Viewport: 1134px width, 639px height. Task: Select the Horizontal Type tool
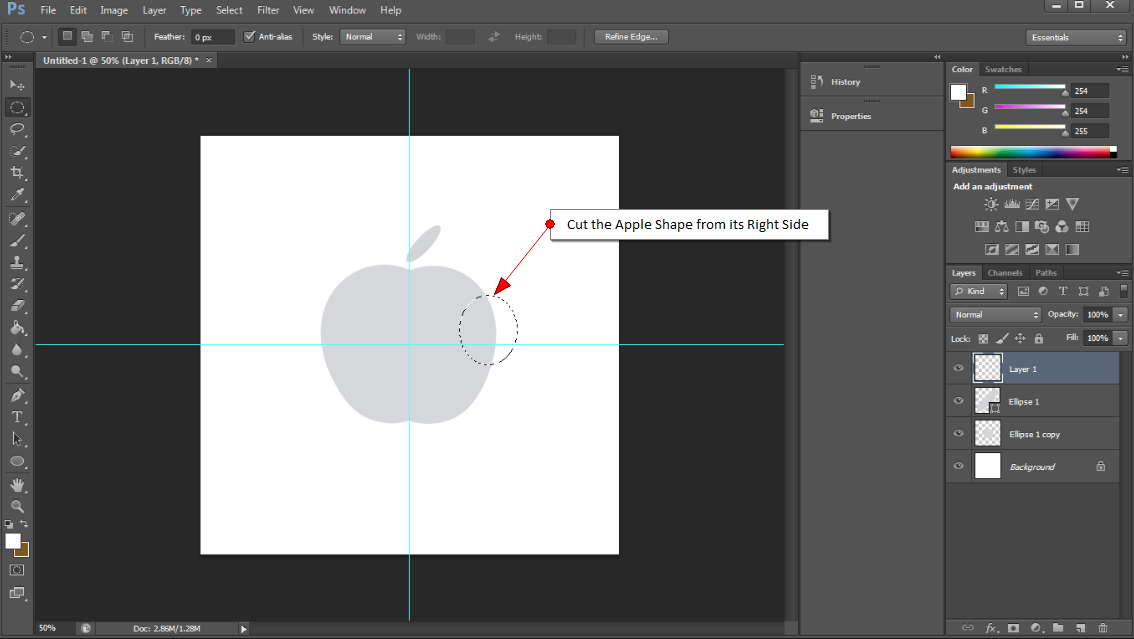click(x=16, y=418)
